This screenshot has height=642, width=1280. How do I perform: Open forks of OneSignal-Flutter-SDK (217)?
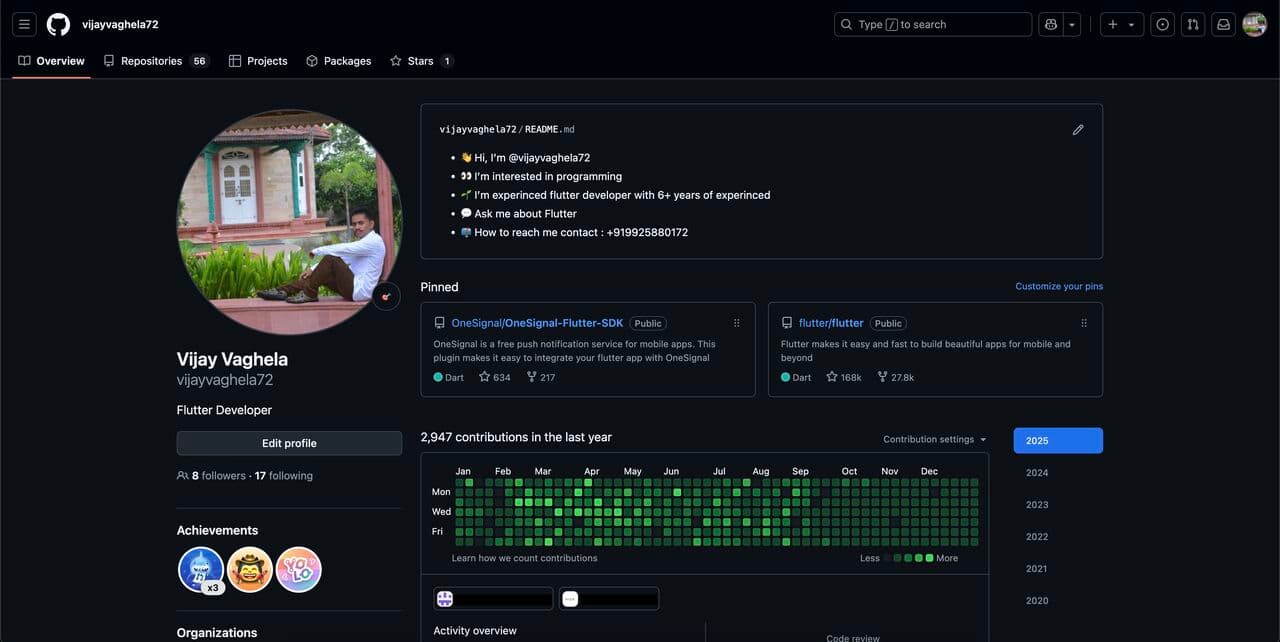pyautogui.click(x=541, y=377)
